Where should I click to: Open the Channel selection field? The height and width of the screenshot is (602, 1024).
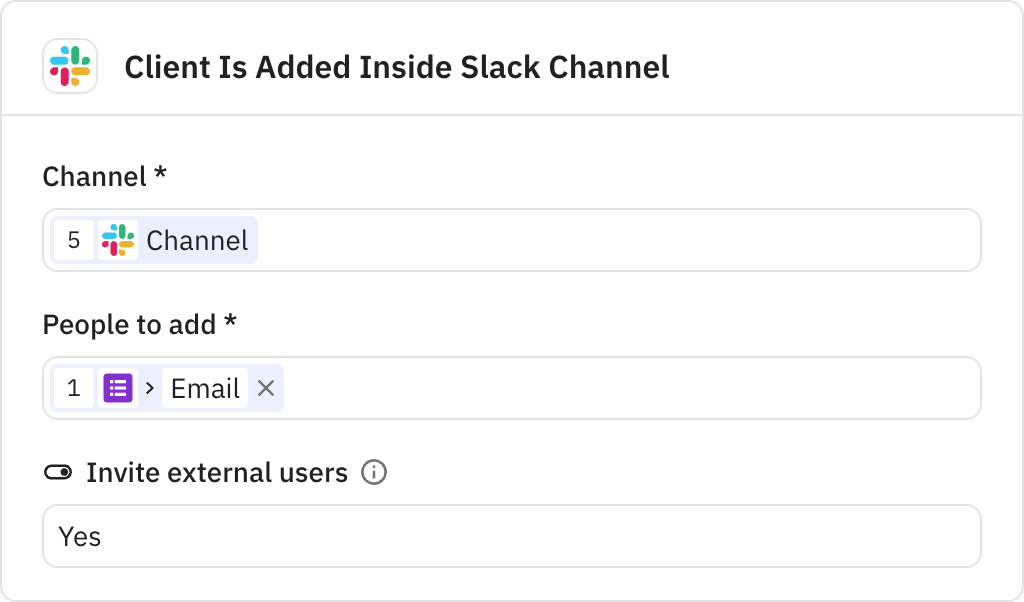pos(600,240)
